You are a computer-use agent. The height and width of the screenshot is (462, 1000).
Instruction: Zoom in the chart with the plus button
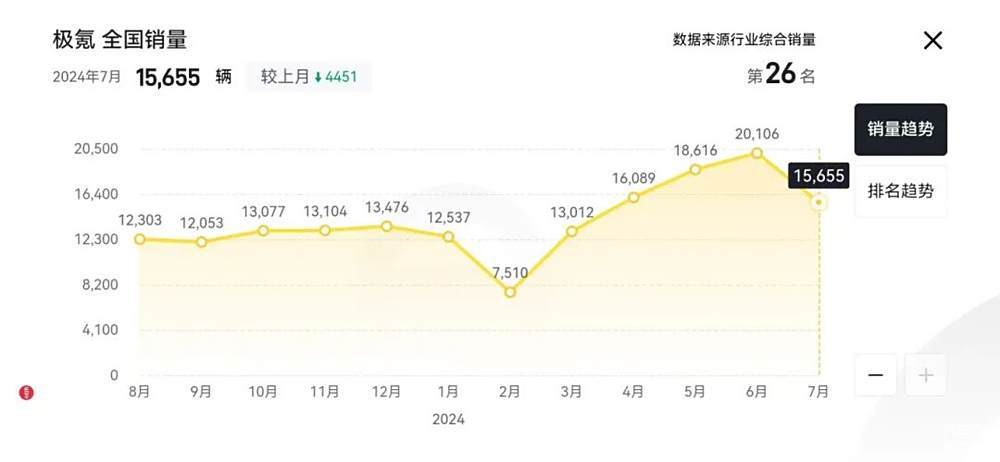click(x=925, y=375)
